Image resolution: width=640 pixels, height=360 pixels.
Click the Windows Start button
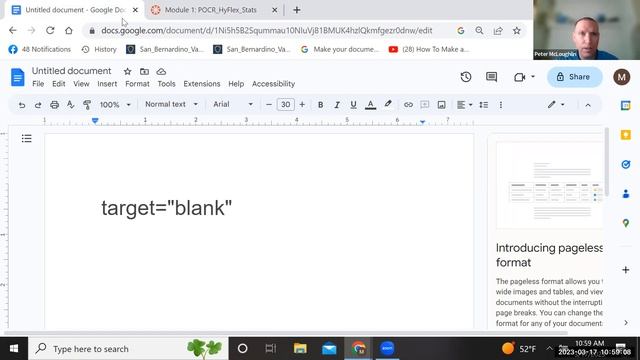14,349
